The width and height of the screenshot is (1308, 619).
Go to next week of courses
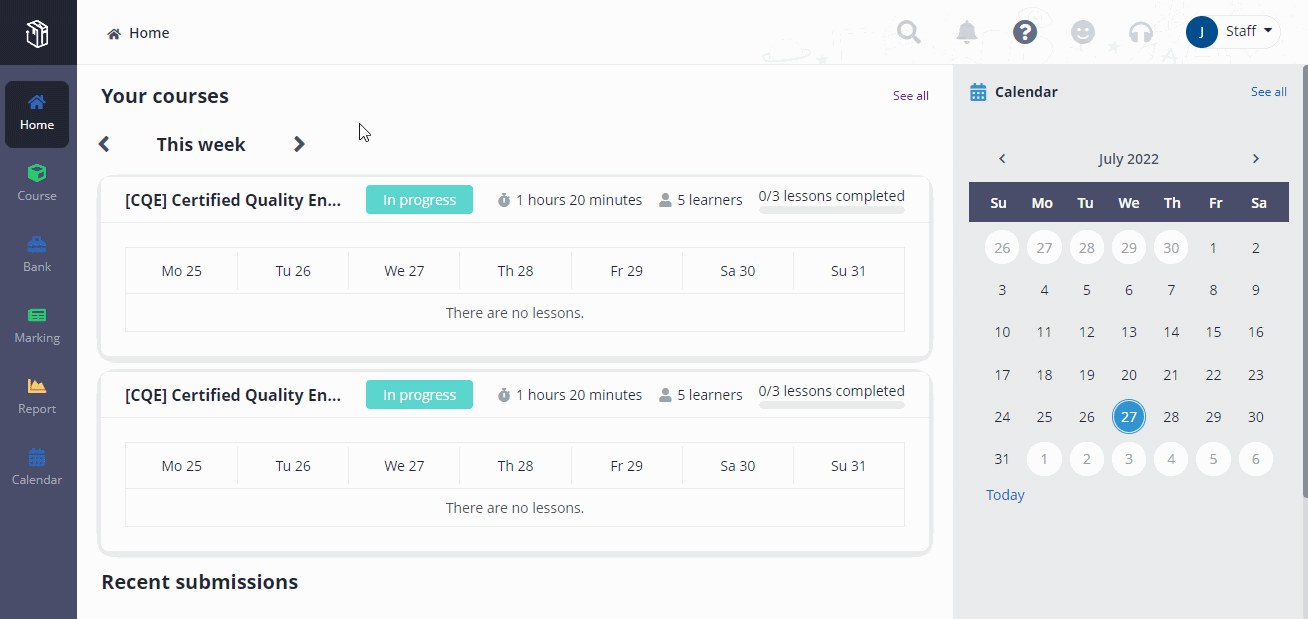299,144
